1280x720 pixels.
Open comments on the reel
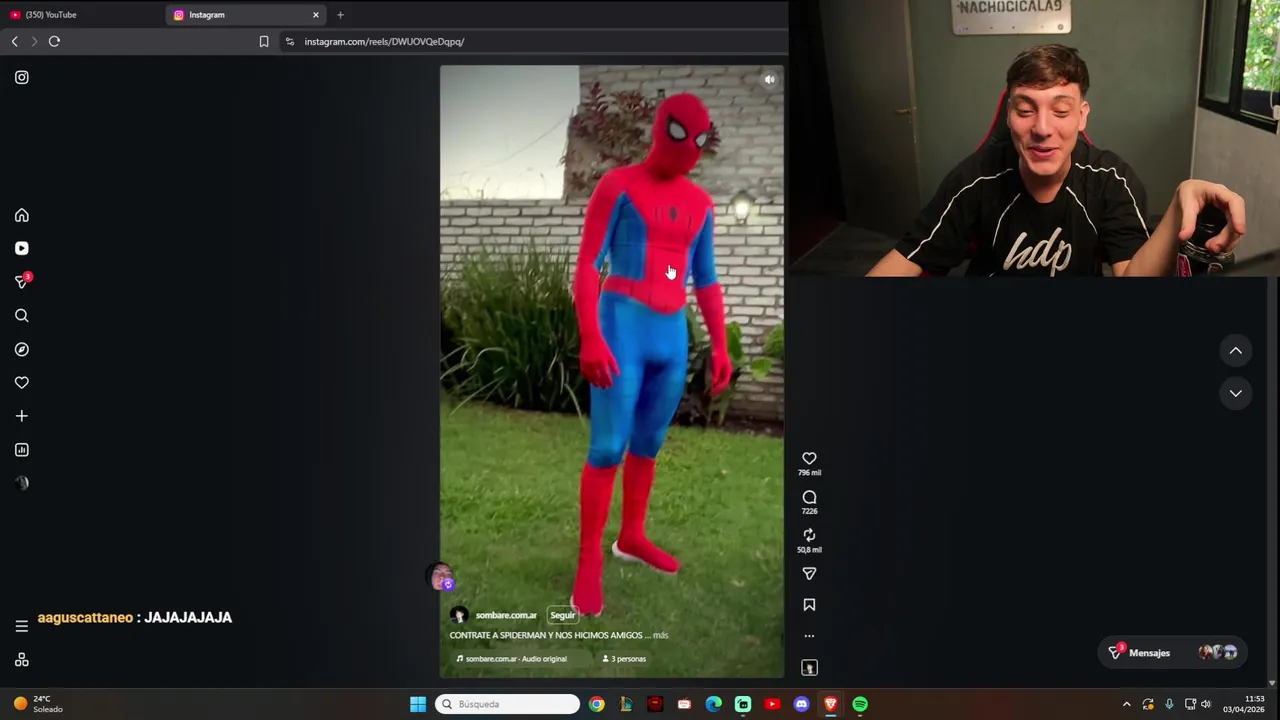pos(809,497)
